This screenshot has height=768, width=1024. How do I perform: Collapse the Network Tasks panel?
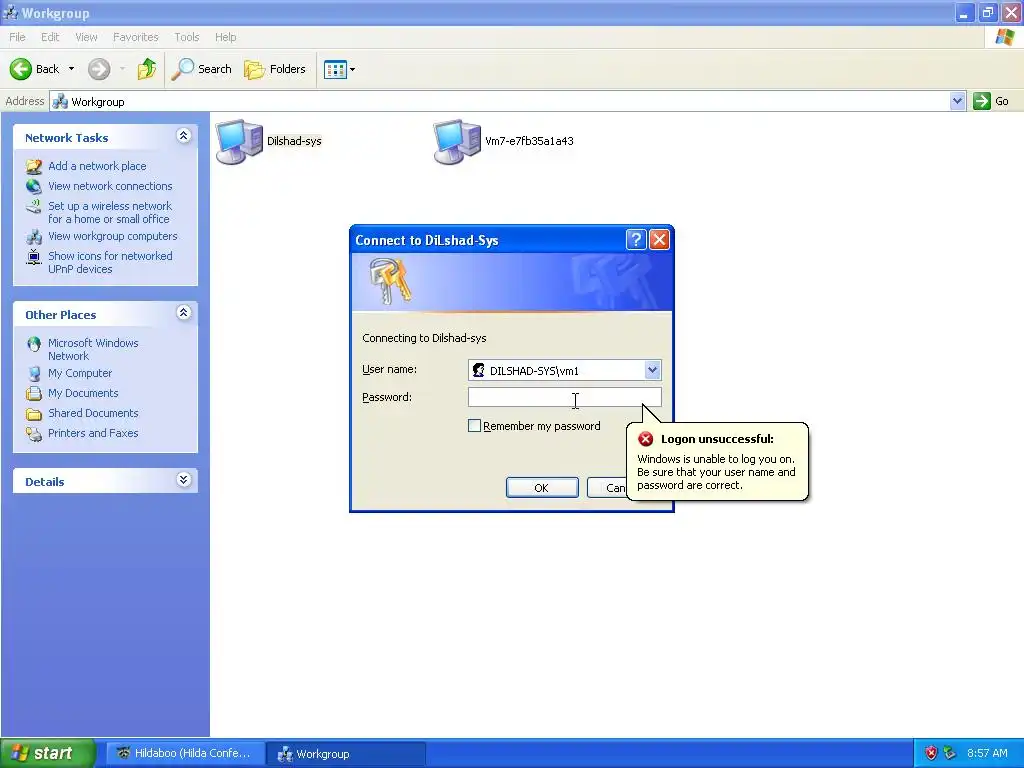184,136
